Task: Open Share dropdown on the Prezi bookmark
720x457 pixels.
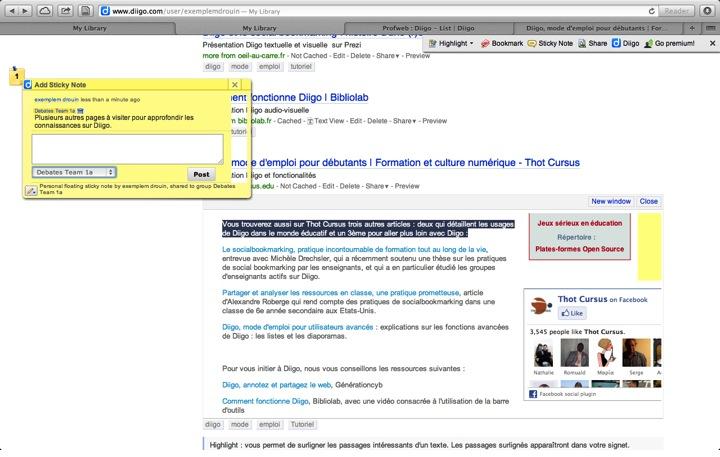Action: pyautogui.click(x=388, y=56)
